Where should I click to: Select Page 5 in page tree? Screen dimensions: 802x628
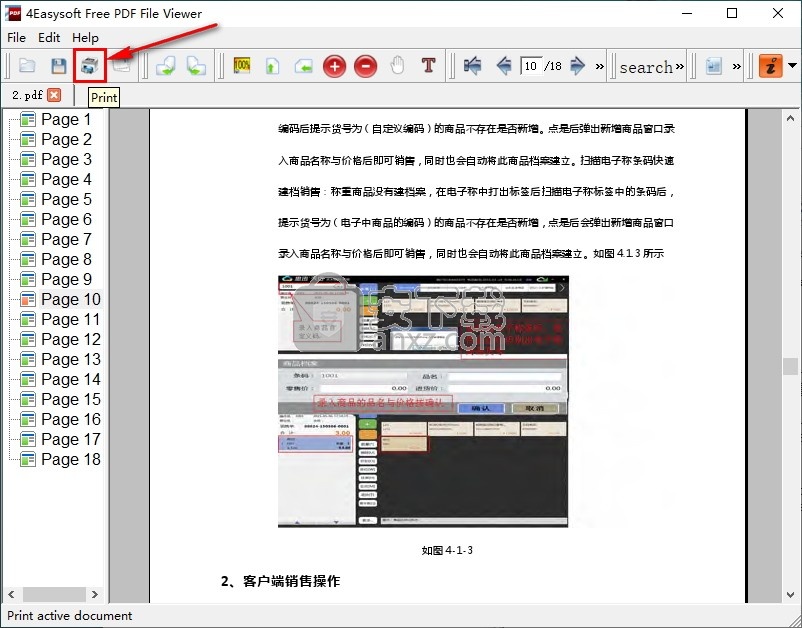[66, 199]
